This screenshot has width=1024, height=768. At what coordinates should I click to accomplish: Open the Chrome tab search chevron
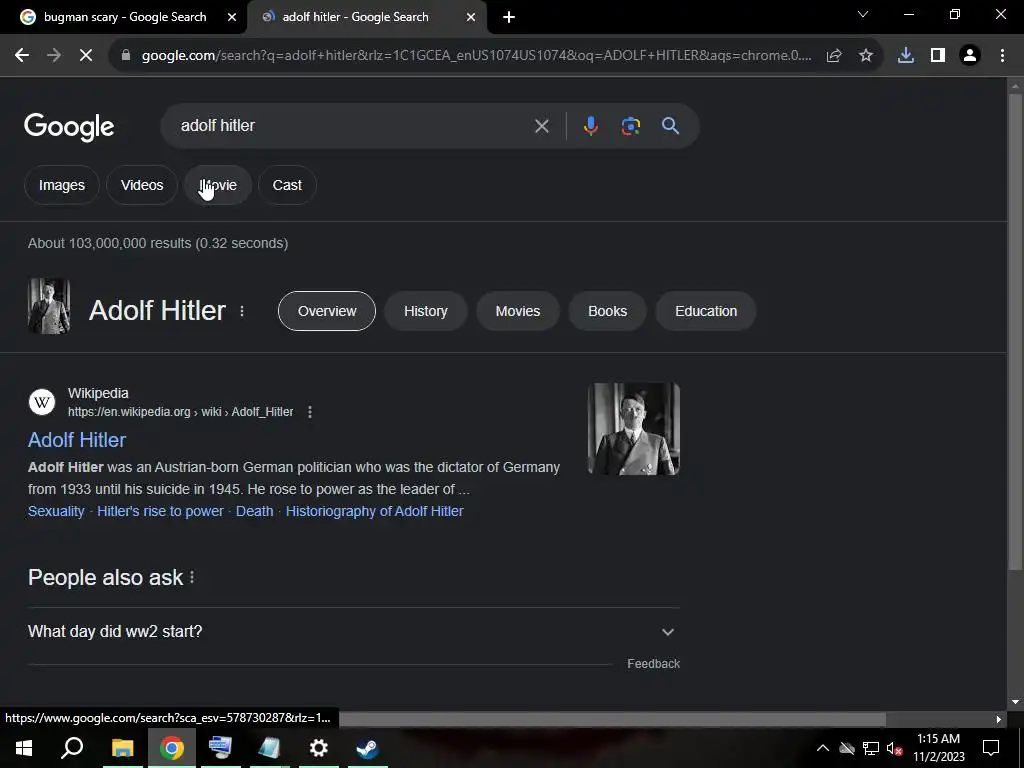pos(863,14)
